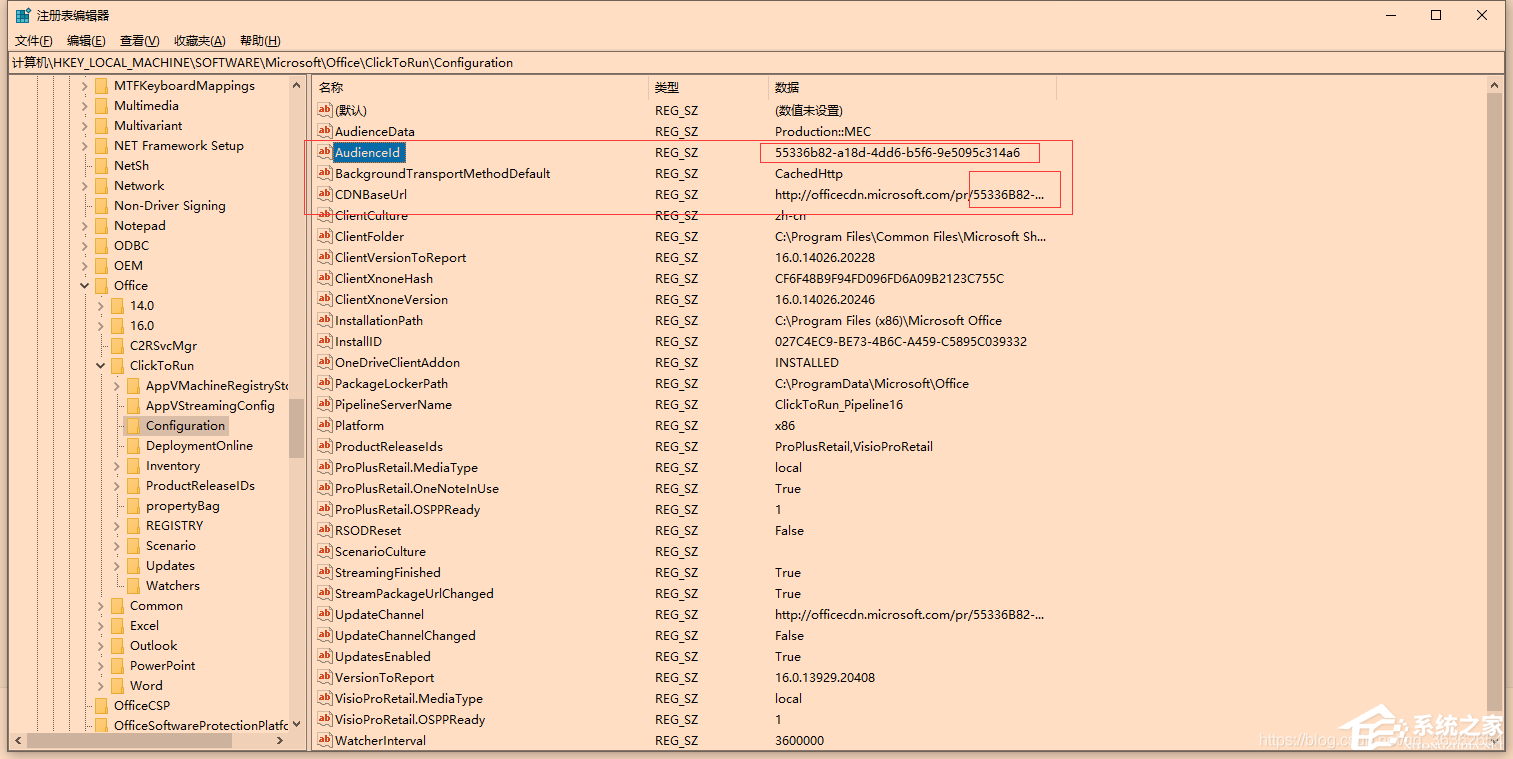The height and width of the screenshot is (759, 1513).
Task: Click the folder icon for Configuration key
Action: click(x=133, y=426)
